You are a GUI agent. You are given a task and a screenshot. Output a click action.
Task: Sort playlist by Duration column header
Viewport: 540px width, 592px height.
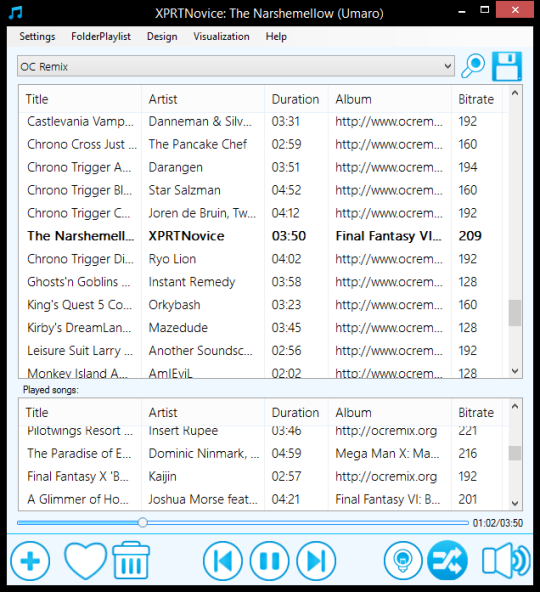296,99
